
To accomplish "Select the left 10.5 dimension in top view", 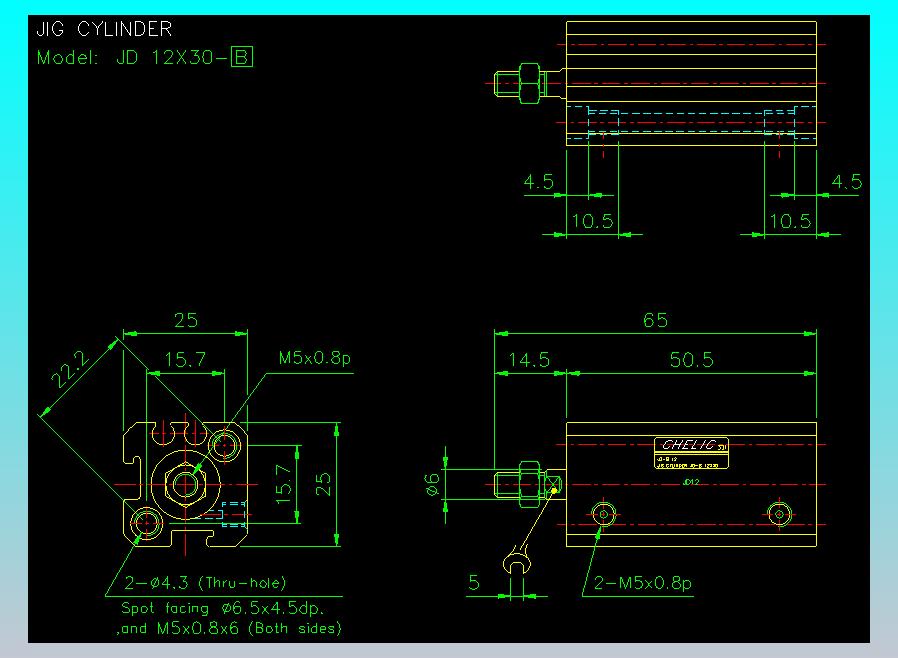I will (x=593, y=221).
